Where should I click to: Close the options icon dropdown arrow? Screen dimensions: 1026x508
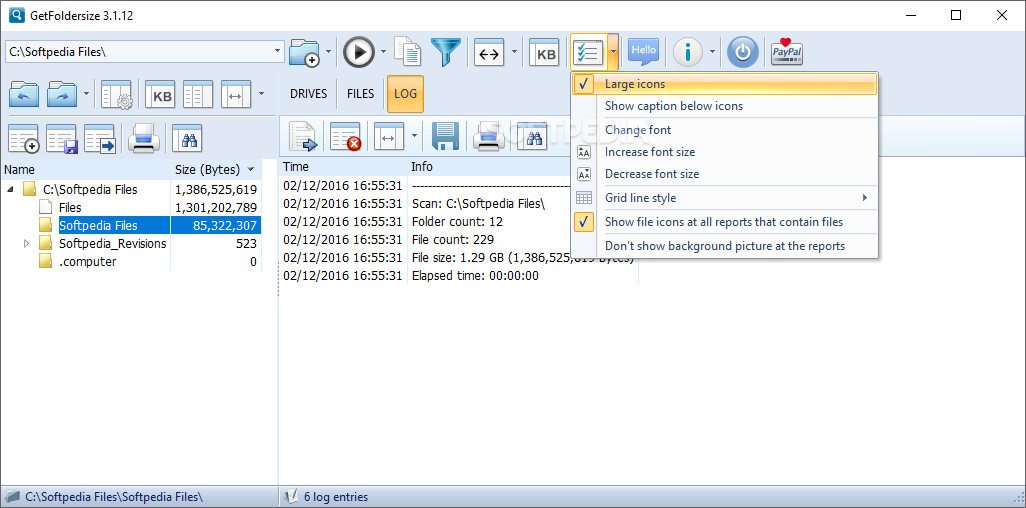pyautogui.click(x=612, y=52)
